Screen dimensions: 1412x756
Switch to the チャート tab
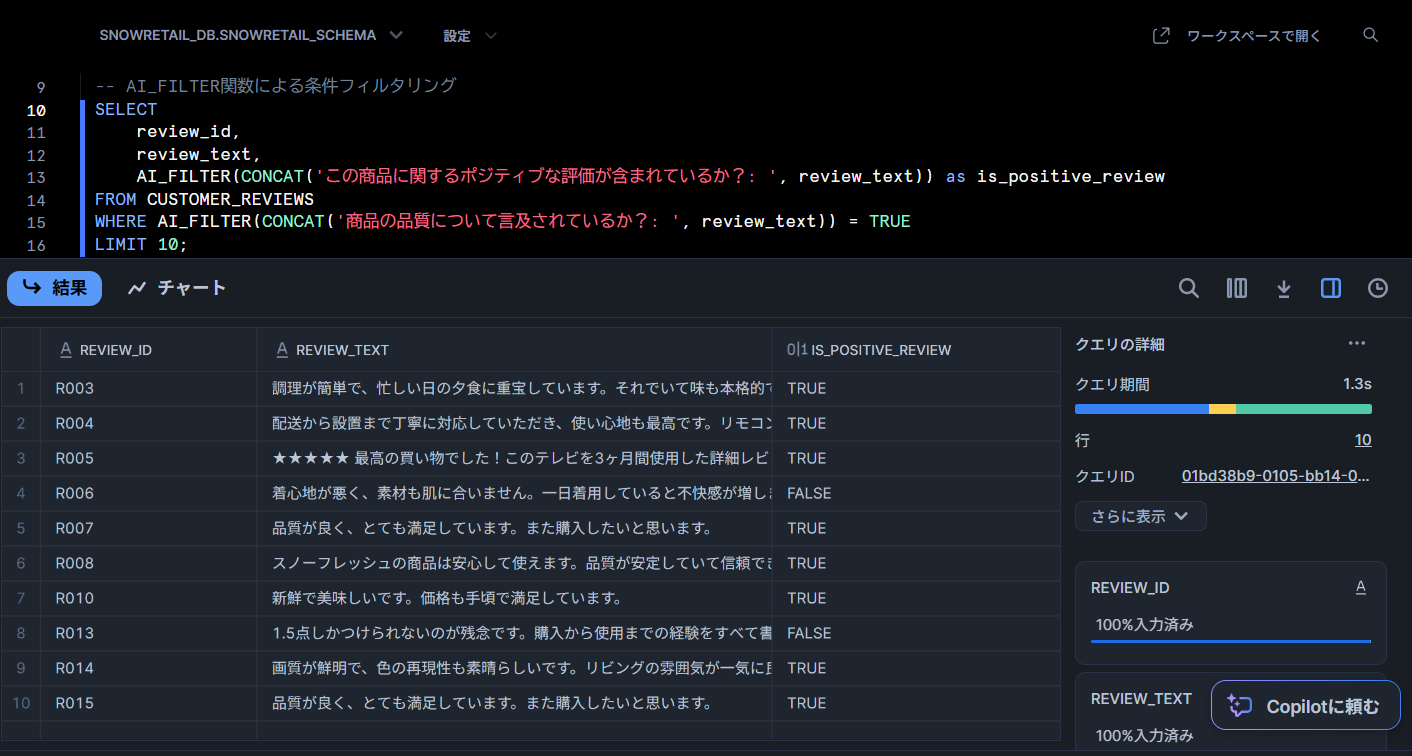pyautogui.click(x=177, y=288)
